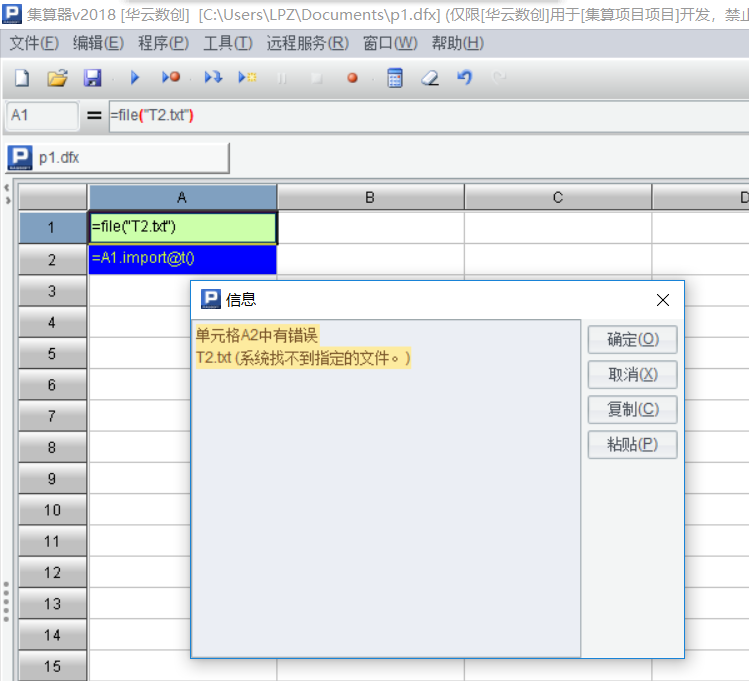Select row 5 header

pyautogui.click(x=53, y=353)
